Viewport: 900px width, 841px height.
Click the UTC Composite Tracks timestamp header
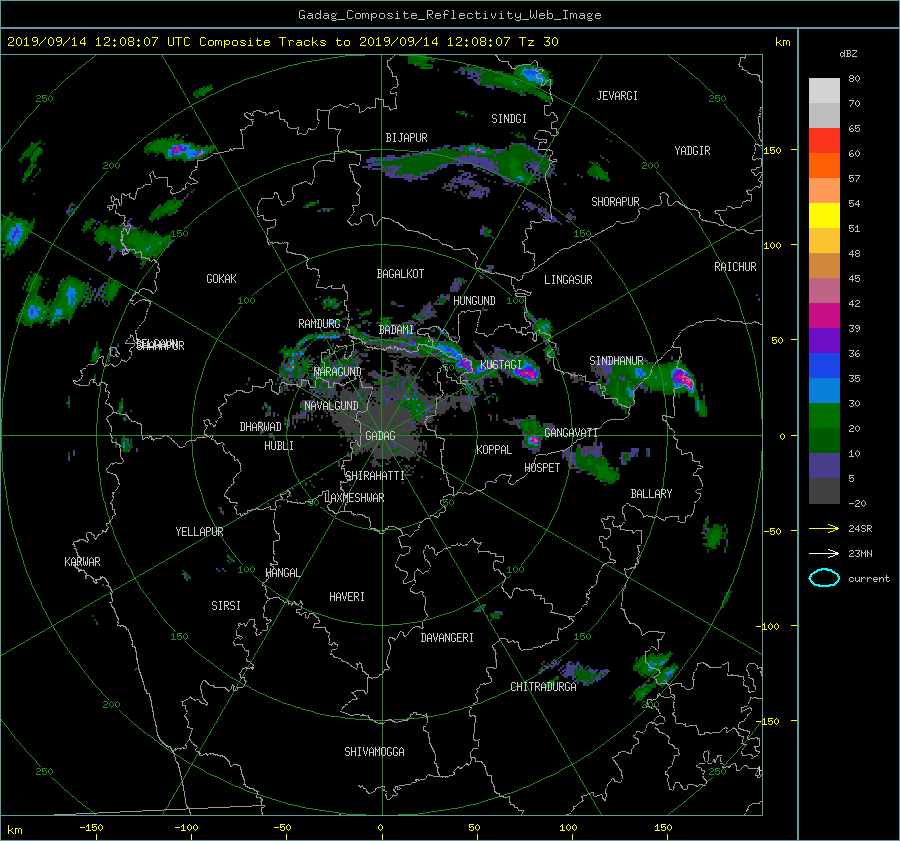point(283,42)
